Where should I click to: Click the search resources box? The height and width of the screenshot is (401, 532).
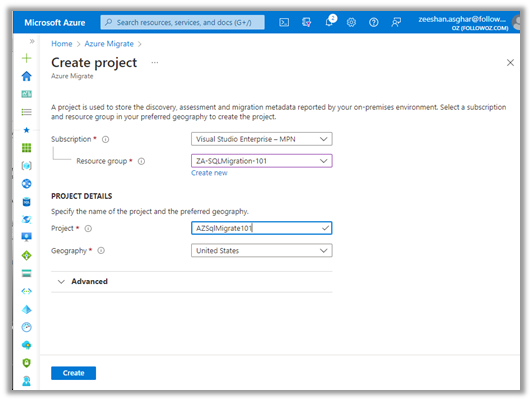[x=183, y=22]
